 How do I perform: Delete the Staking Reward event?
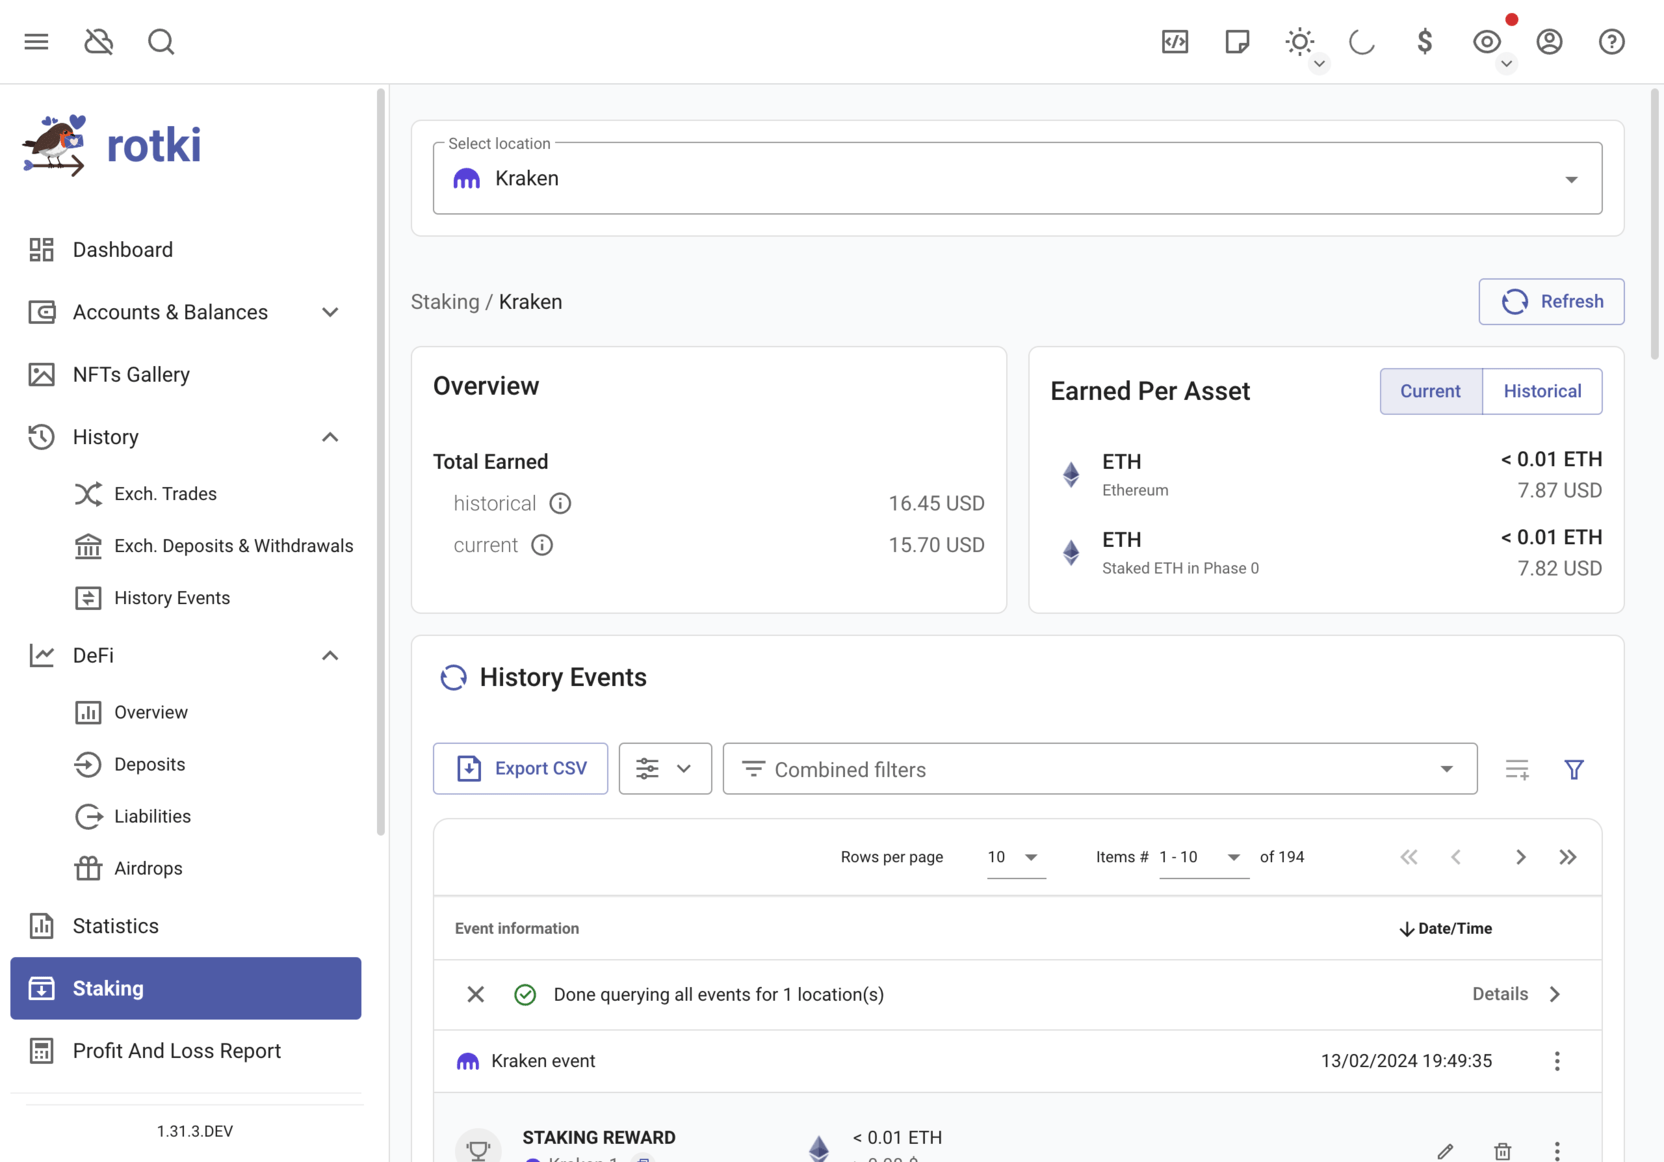click(x=1502, y=1151)
